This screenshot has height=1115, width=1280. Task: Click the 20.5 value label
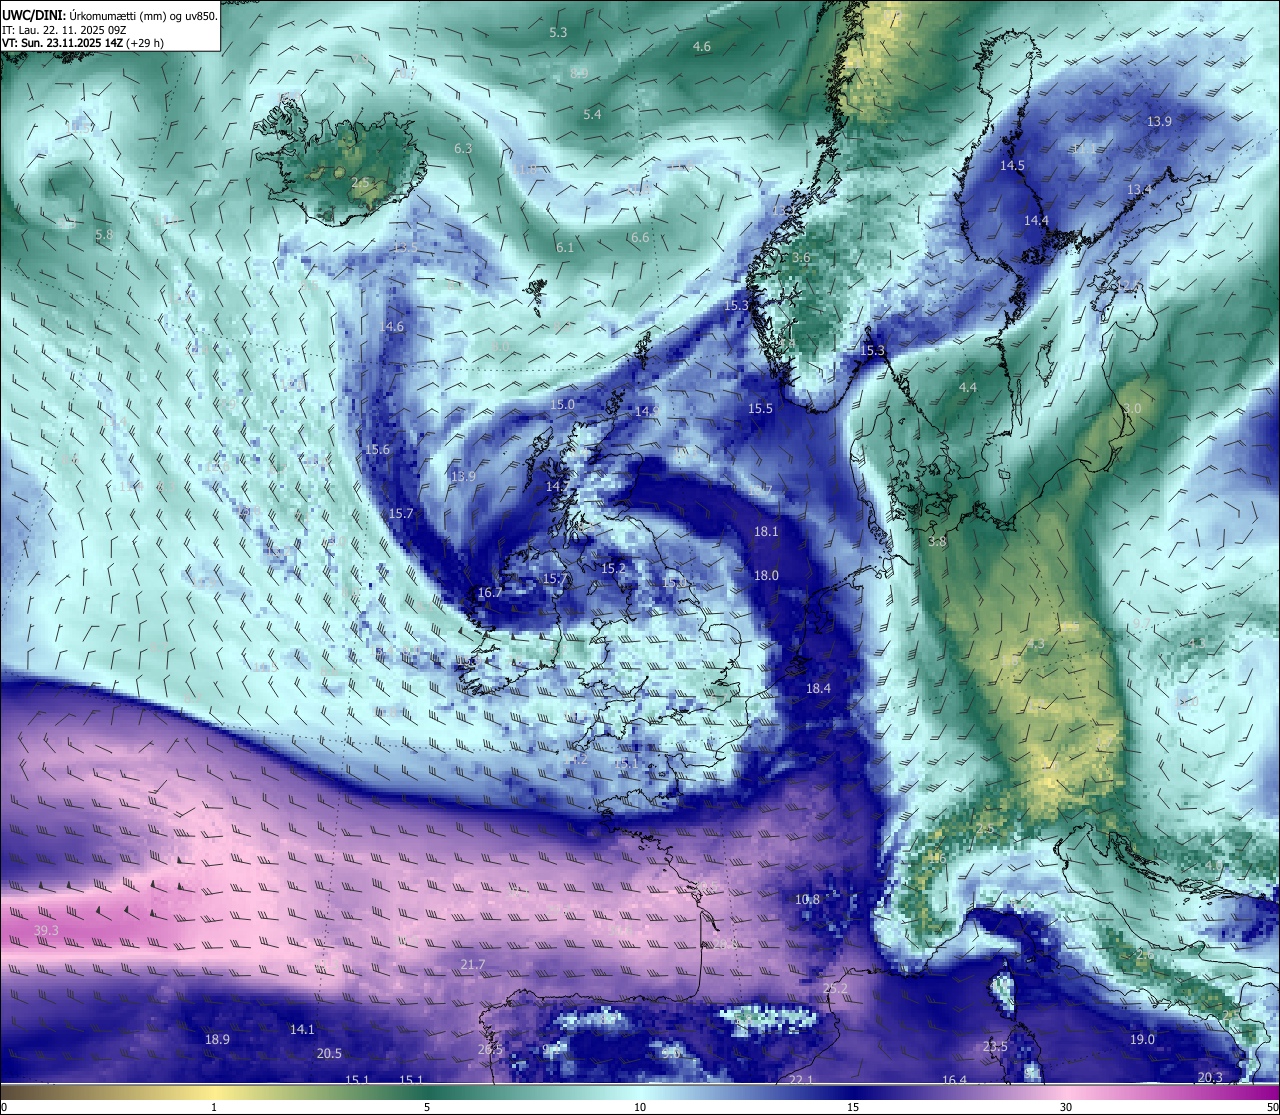click(x=329, y=1053)
